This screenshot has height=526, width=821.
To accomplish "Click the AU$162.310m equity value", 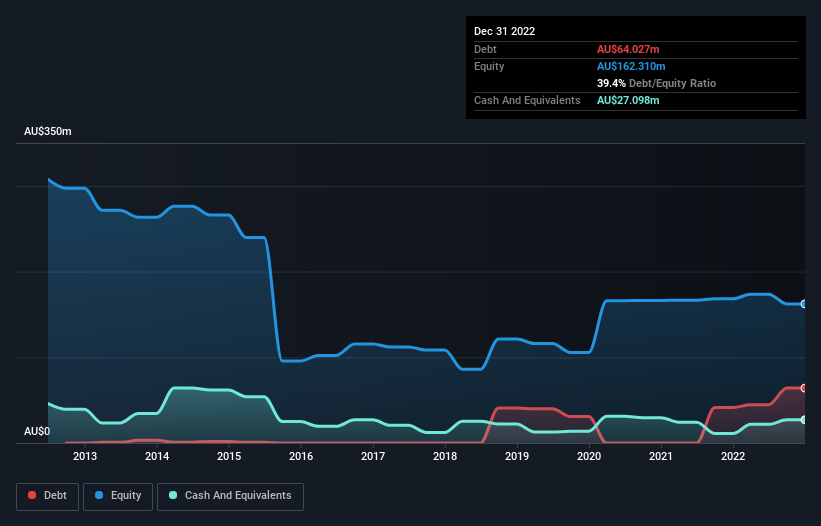I will coord(631,66).
